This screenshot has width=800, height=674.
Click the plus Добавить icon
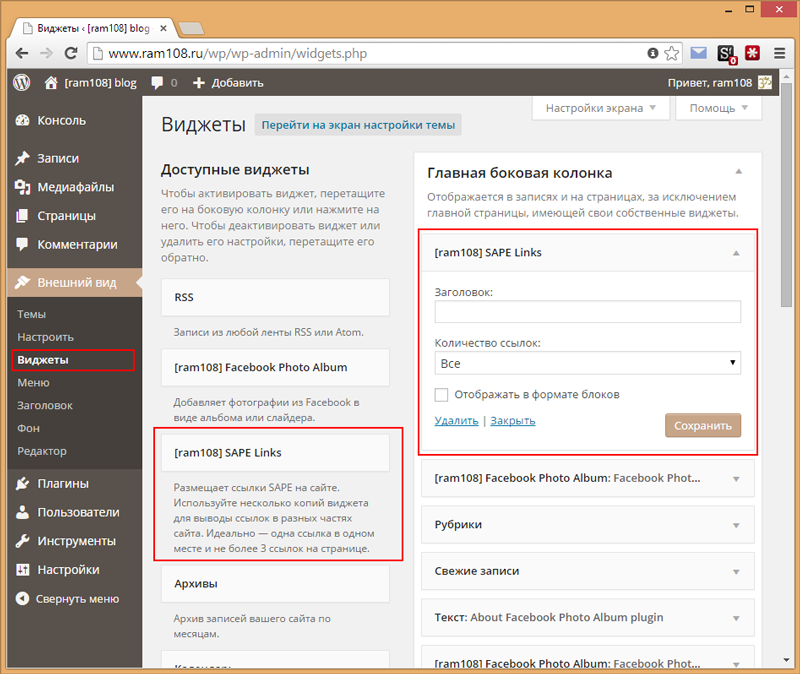[198, 83]
